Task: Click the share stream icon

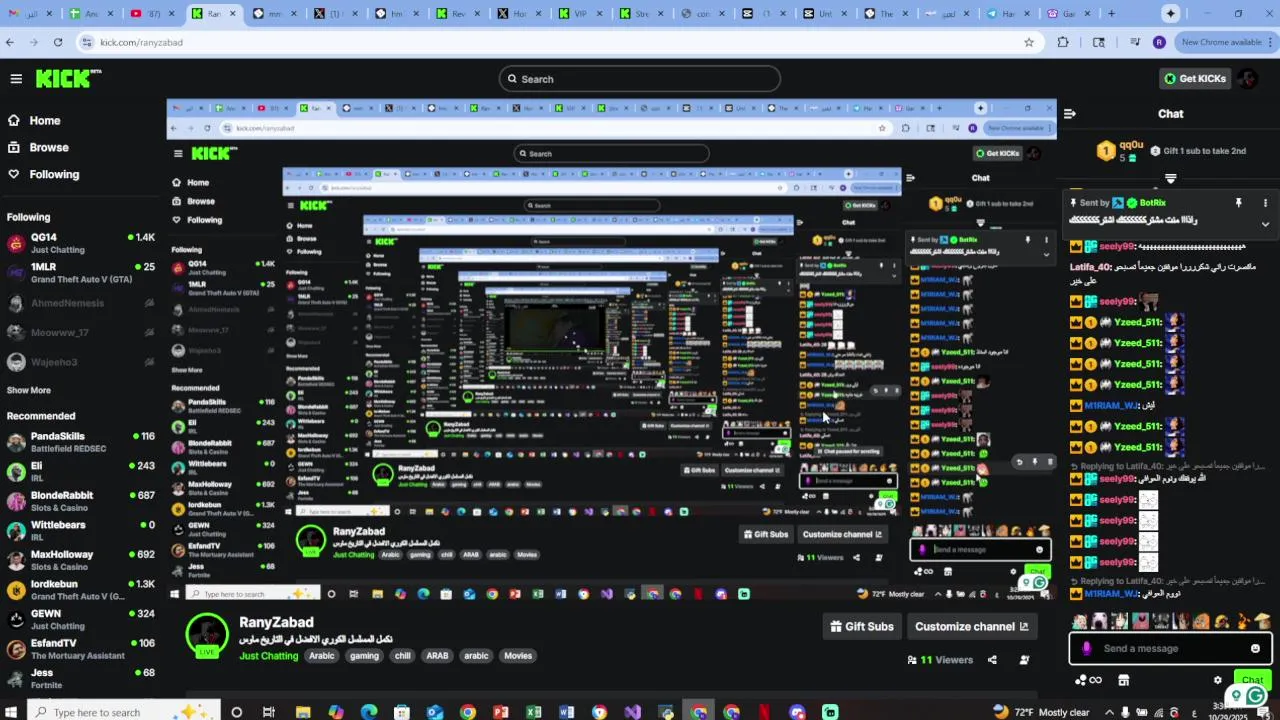Action: coord(992,660)
